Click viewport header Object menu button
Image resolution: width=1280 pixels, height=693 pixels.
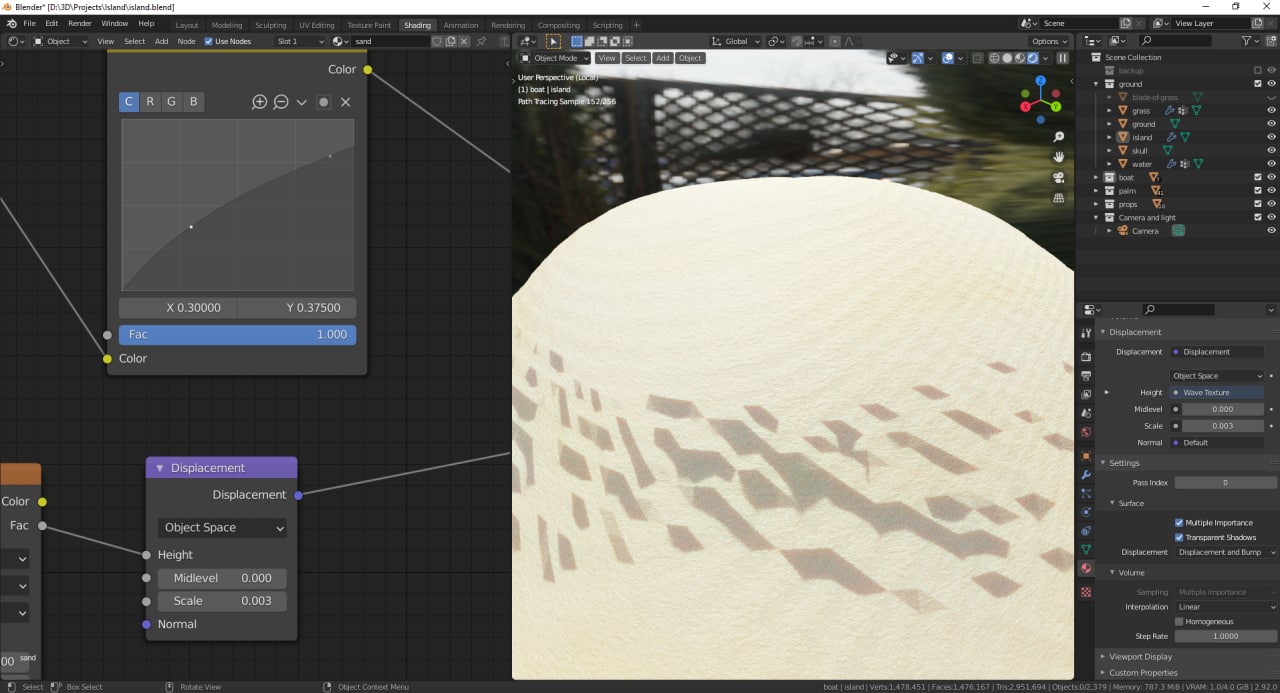690,58
